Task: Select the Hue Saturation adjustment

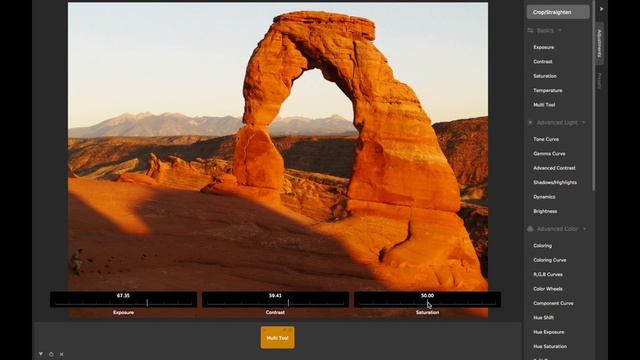Action: coord(550,347)
